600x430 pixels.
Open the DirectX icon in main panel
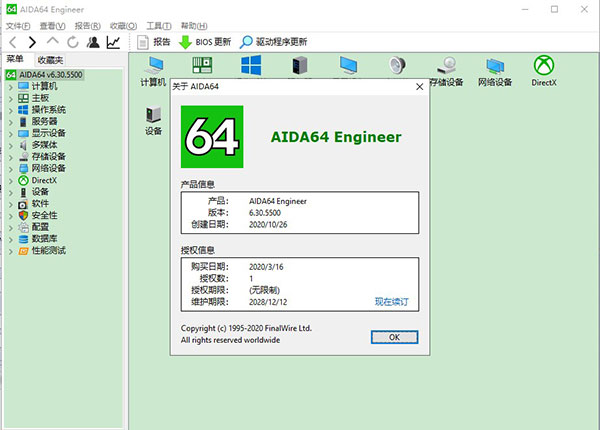click(544, 71)
